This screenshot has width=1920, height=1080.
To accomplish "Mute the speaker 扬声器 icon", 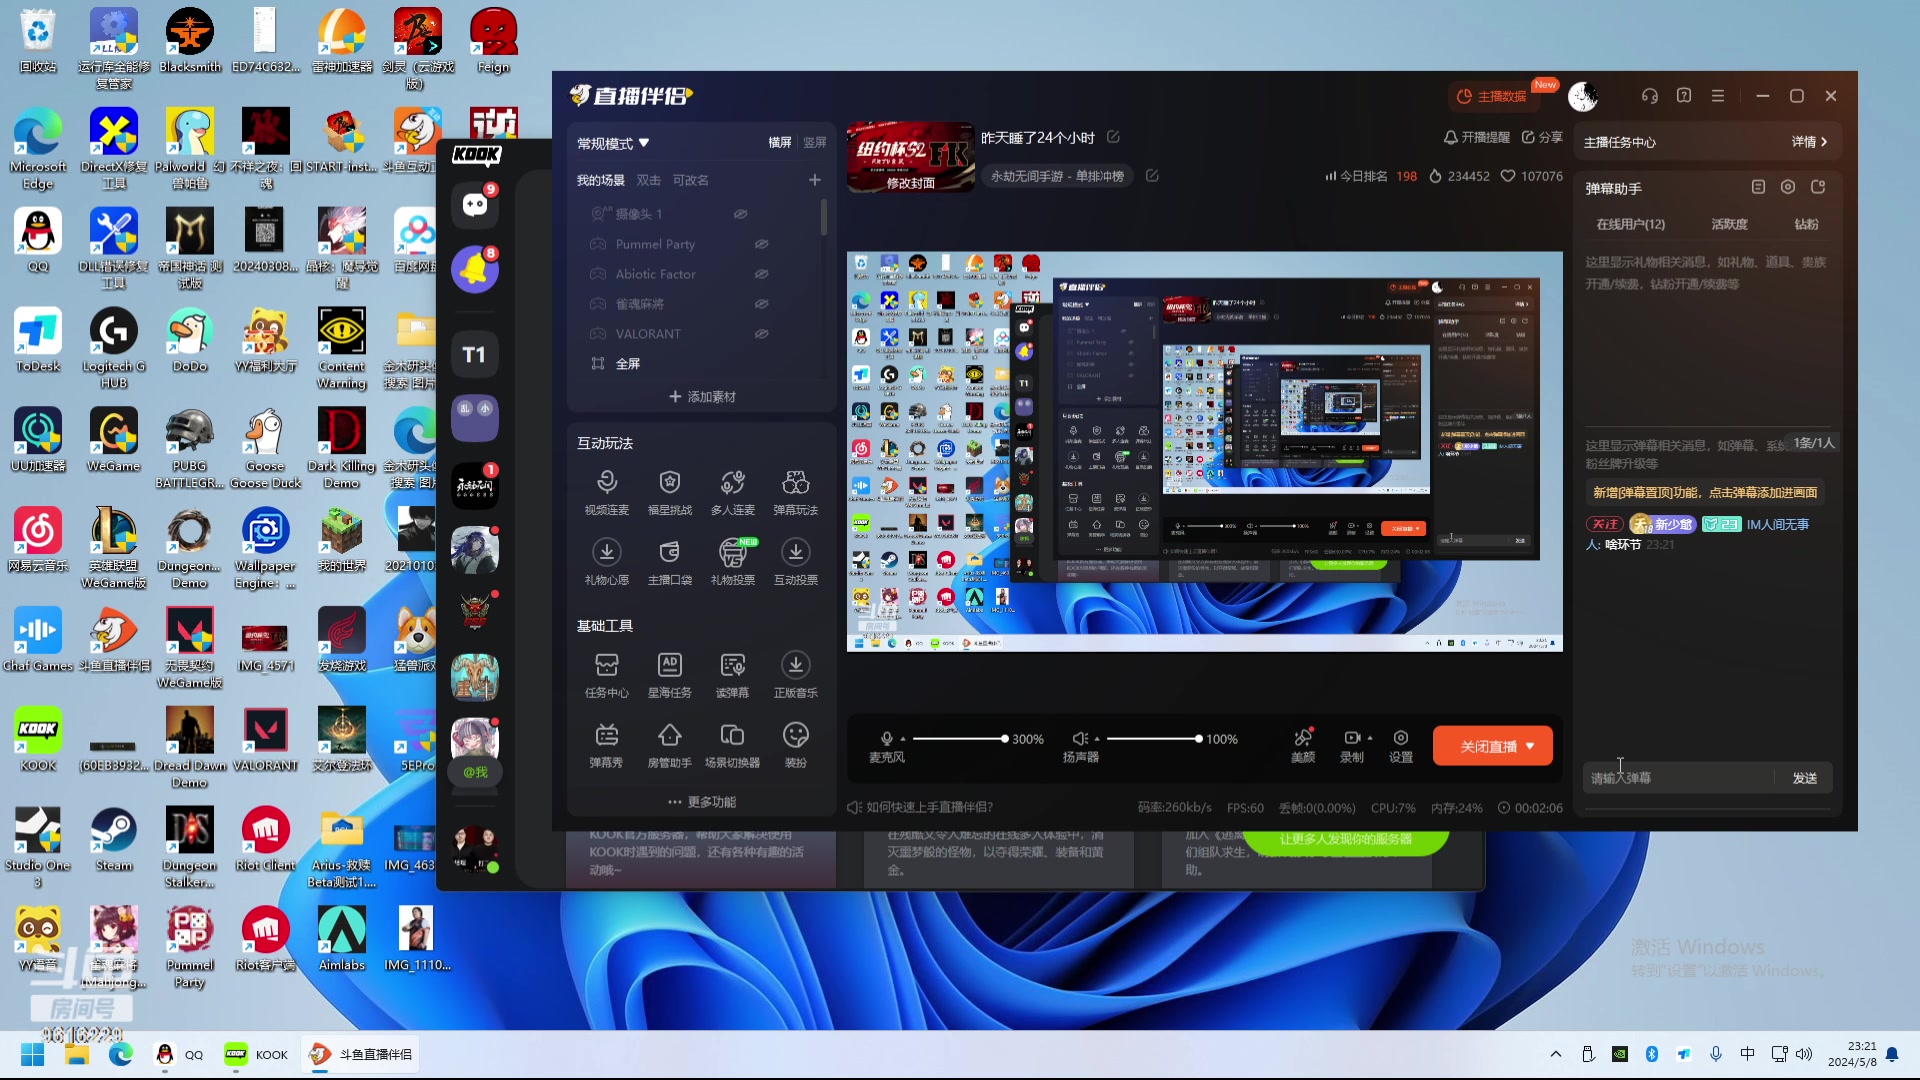I will [x=1080, y=739].
